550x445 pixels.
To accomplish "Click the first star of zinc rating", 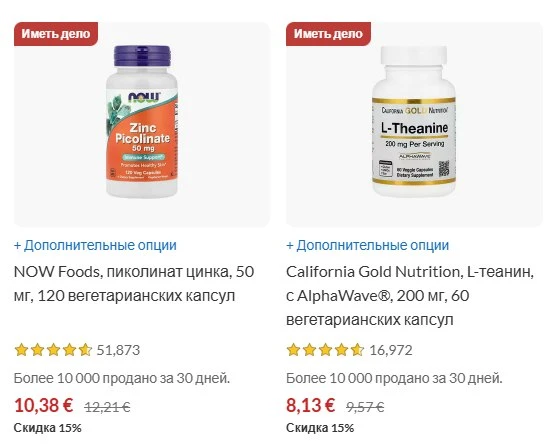I will 21,350.
